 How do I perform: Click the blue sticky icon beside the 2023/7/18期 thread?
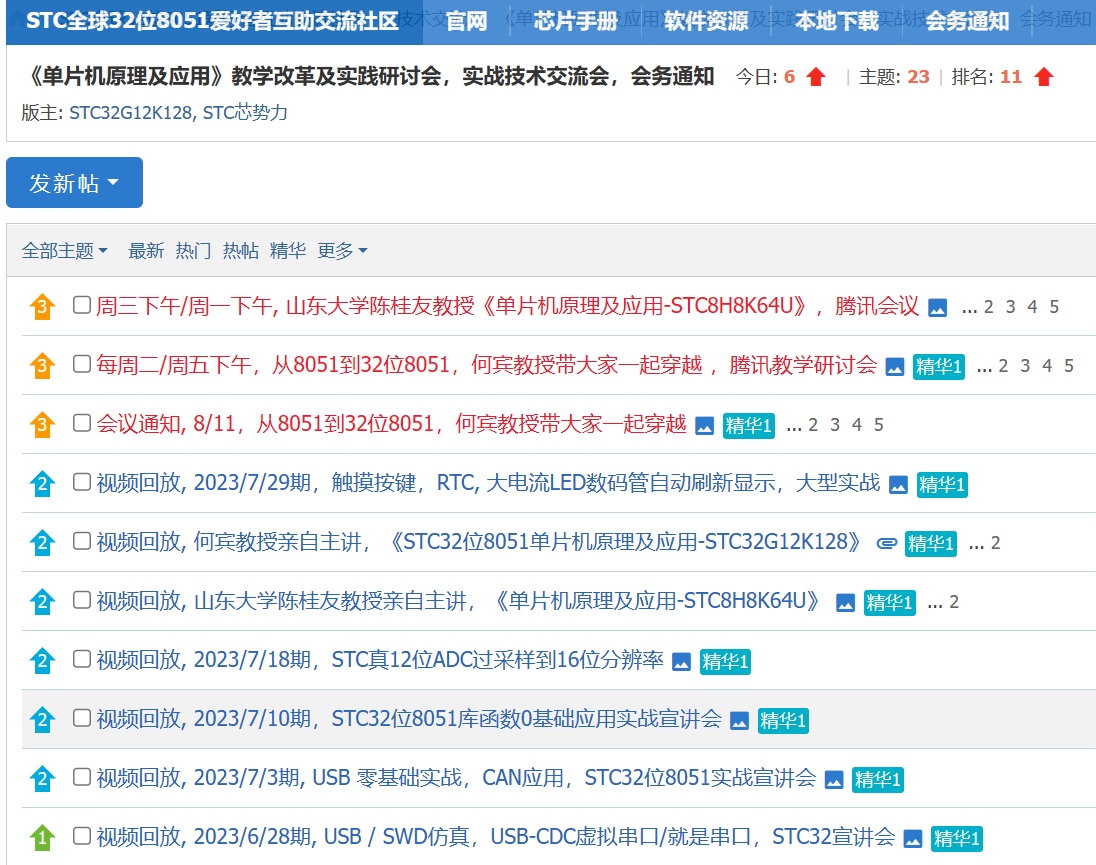click(42, 660)
